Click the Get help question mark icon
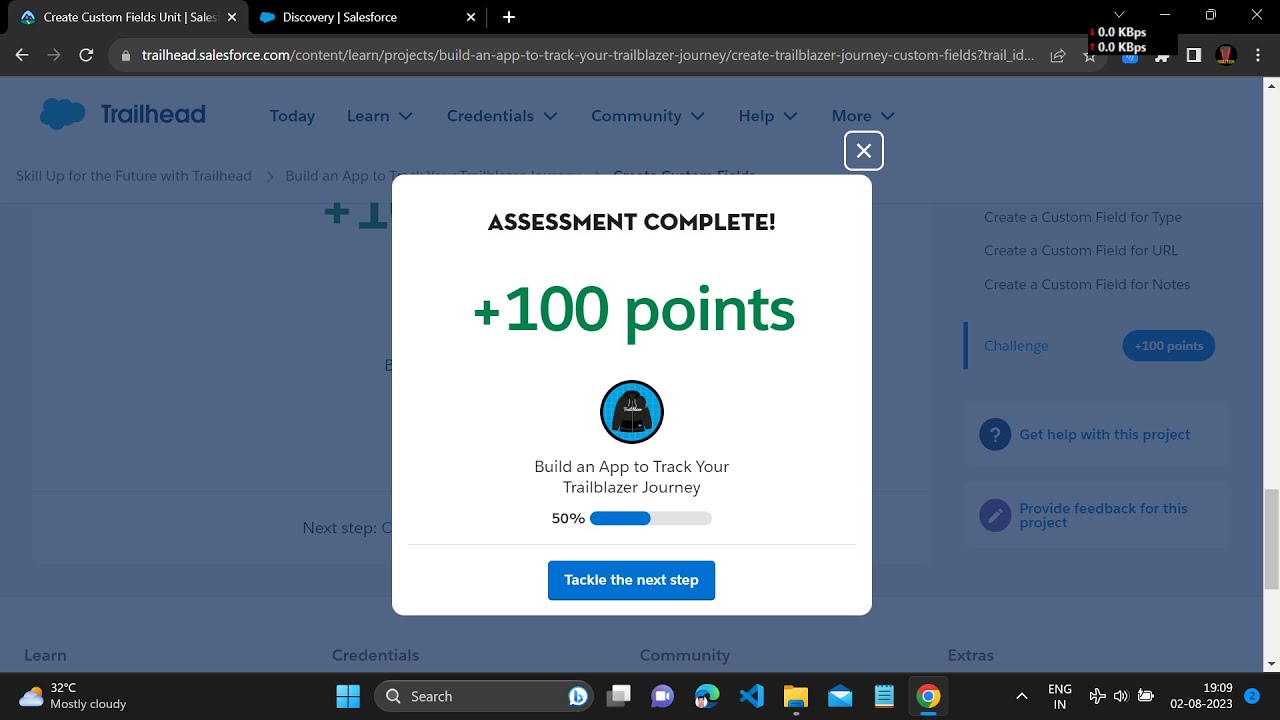Viewport: 1280px width, 720px height. 995,435
